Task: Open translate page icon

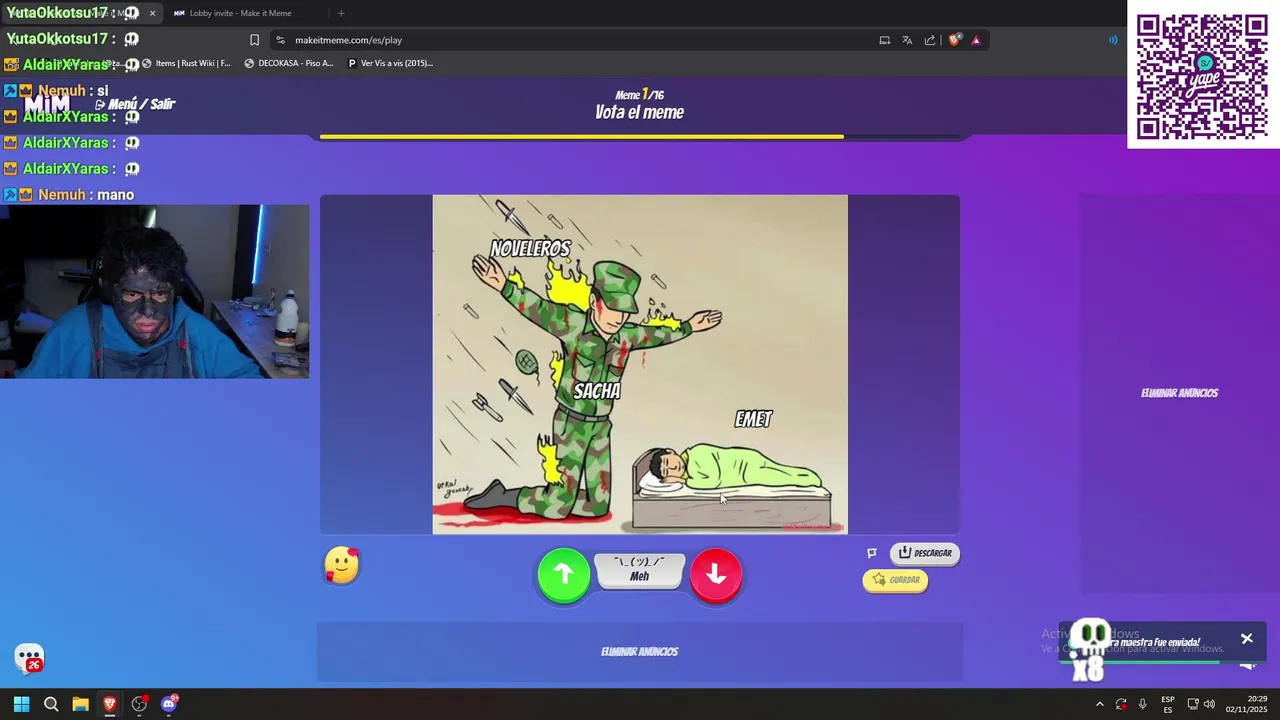Action: click(907, 40)
